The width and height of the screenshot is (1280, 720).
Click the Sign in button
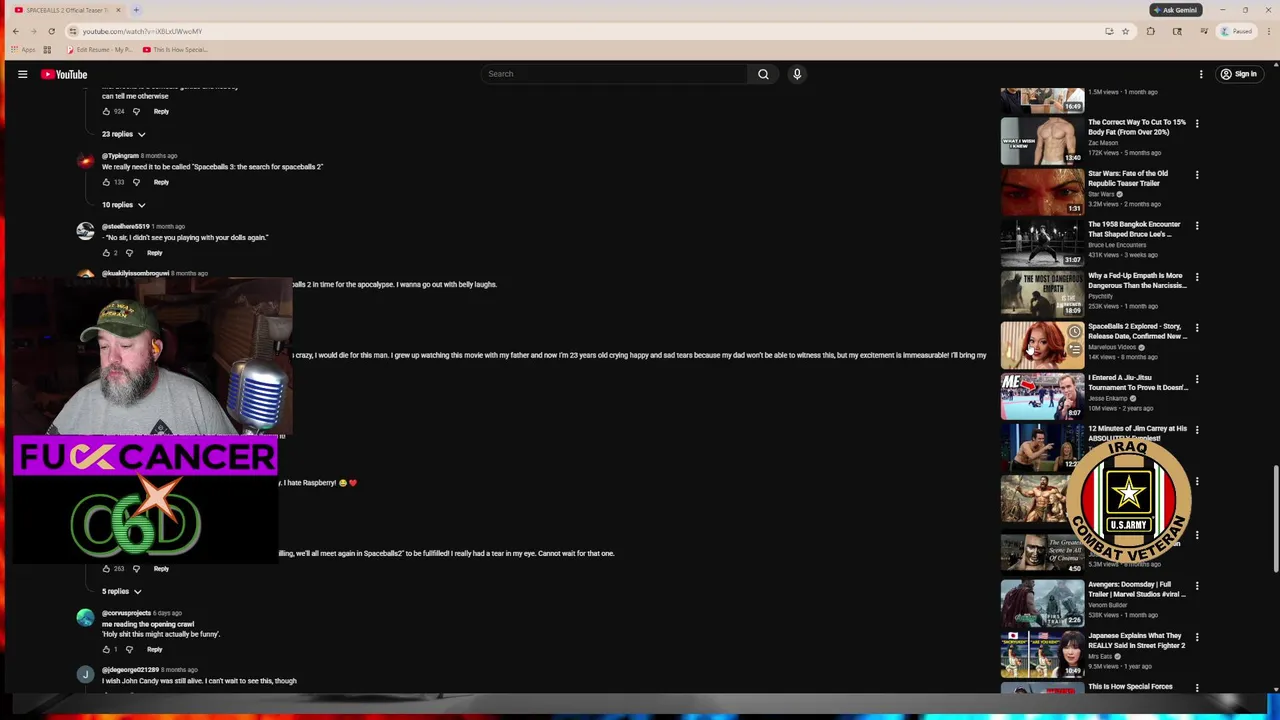point(1239,74)
